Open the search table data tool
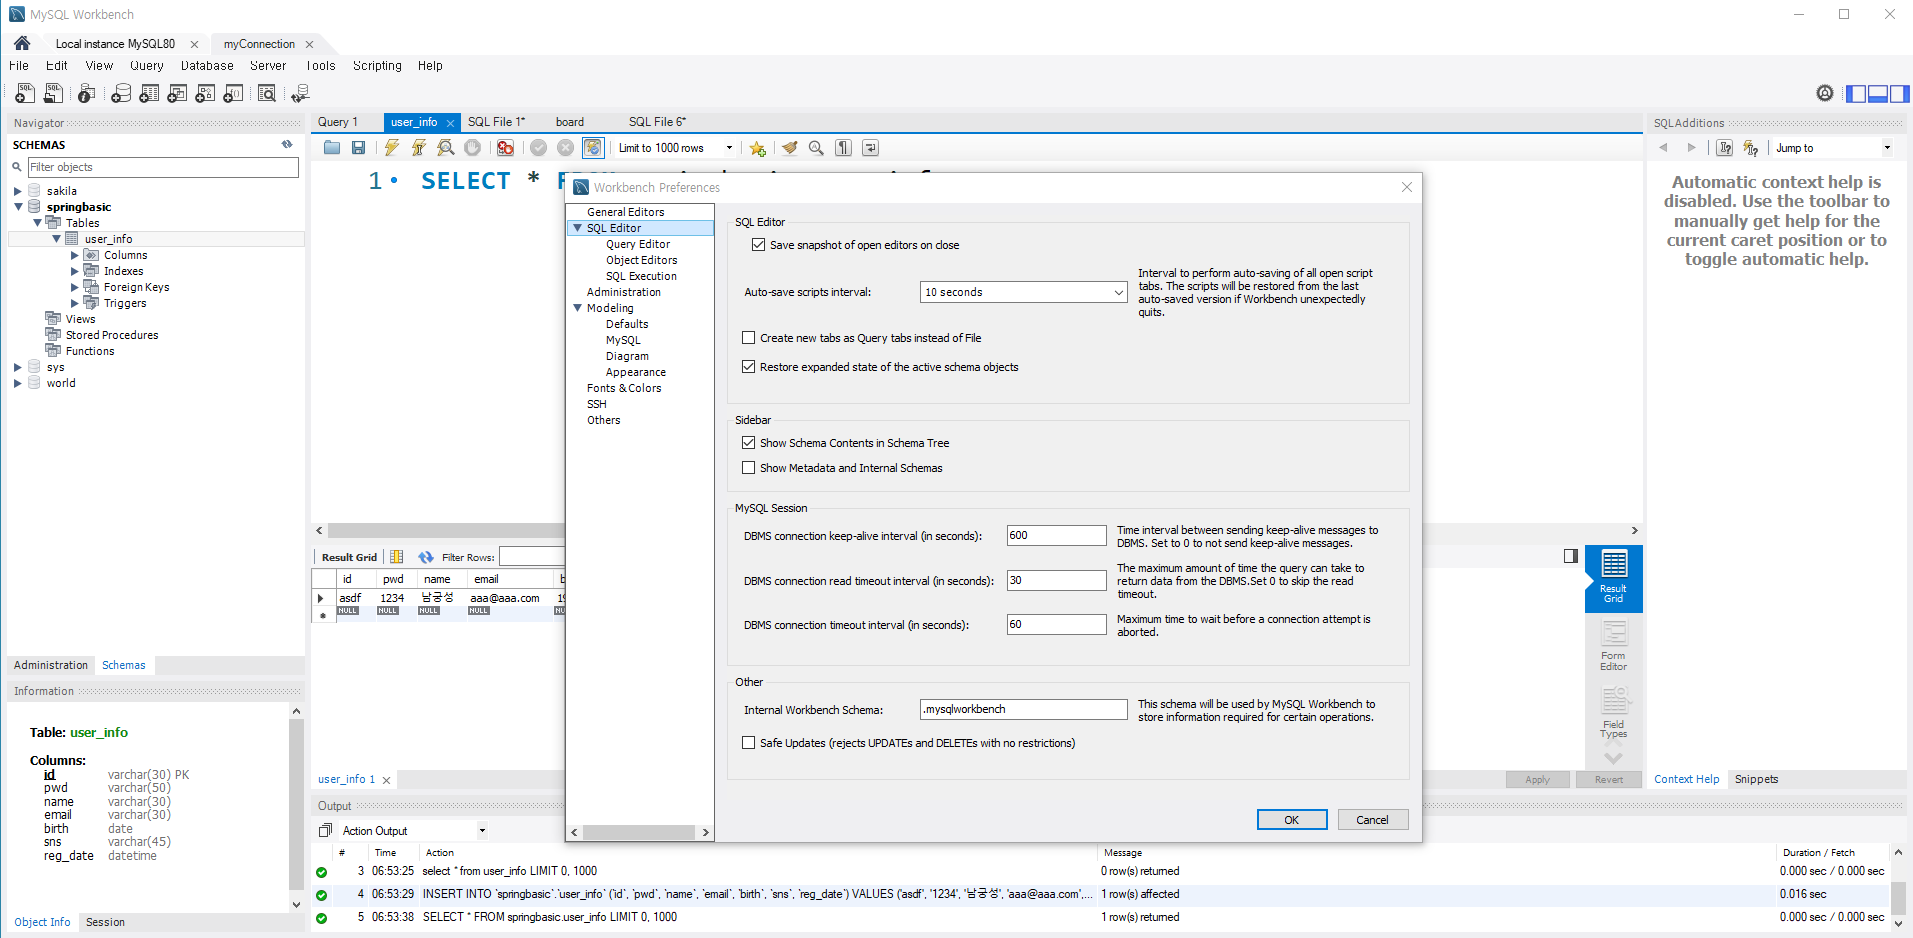 [267, 93]
